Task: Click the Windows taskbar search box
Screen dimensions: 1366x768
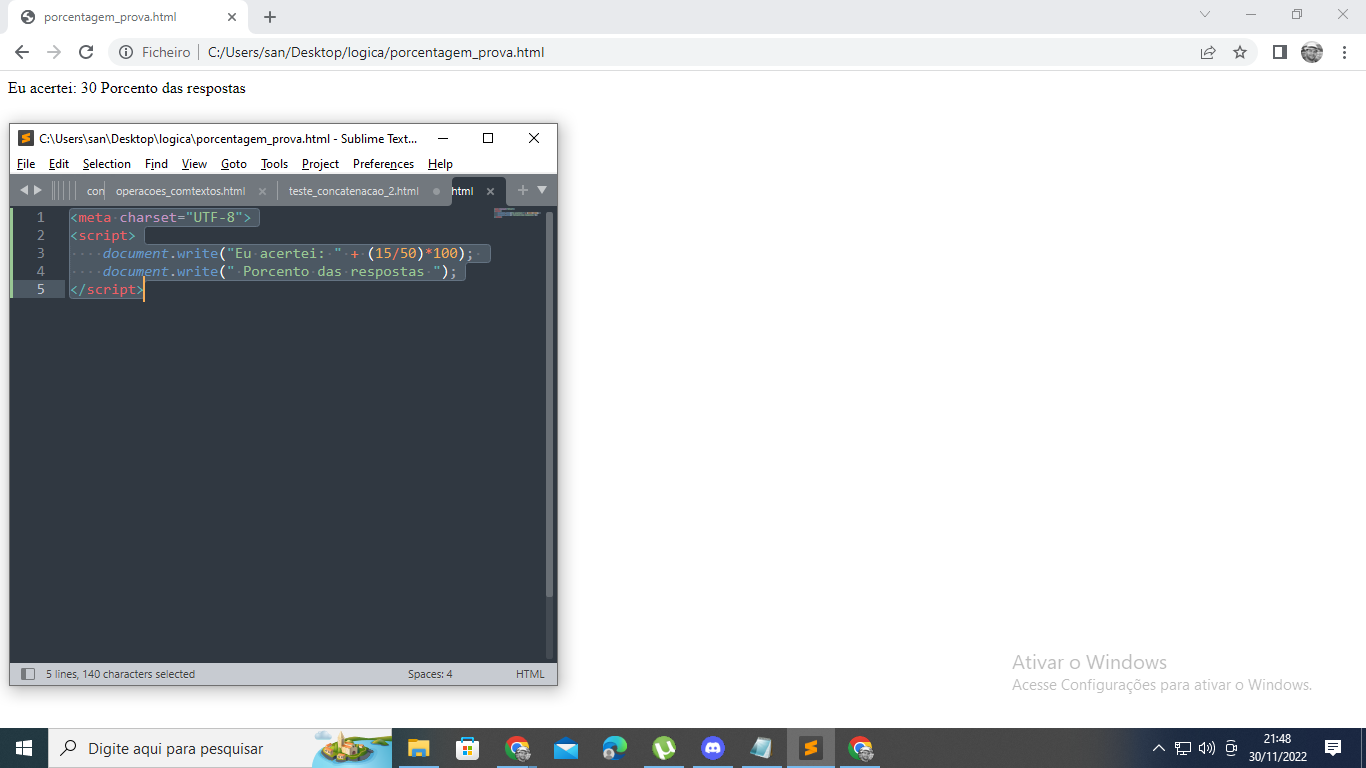Action: click(x=220, y=748)
